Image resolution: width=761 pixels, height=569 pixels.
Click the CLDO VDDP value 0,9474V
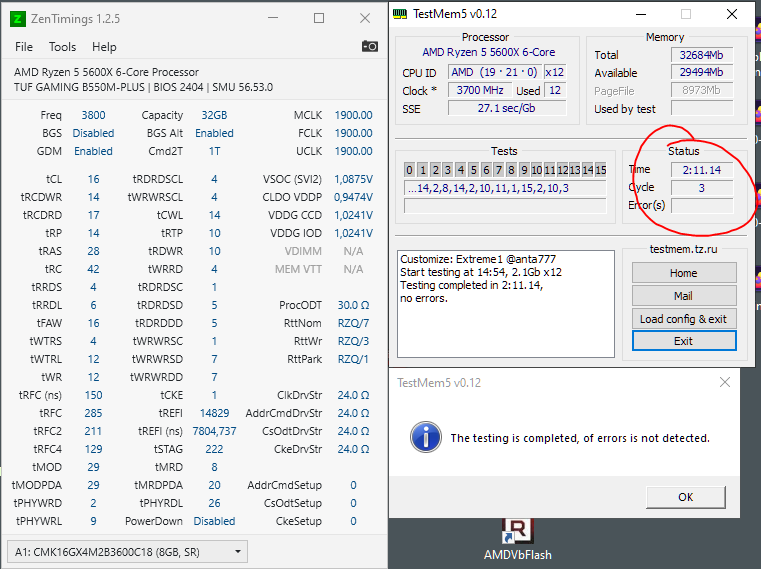(x=353, y=197)
